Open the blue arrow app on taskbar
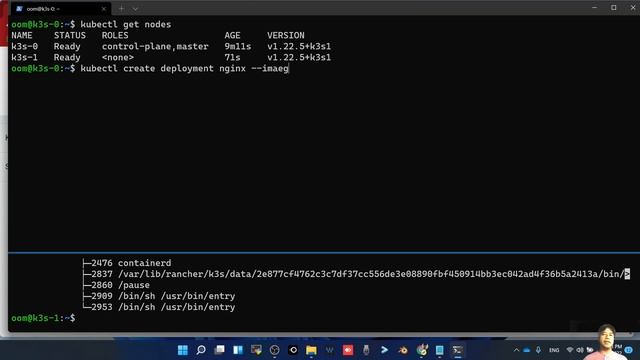 tap(384, 350)
